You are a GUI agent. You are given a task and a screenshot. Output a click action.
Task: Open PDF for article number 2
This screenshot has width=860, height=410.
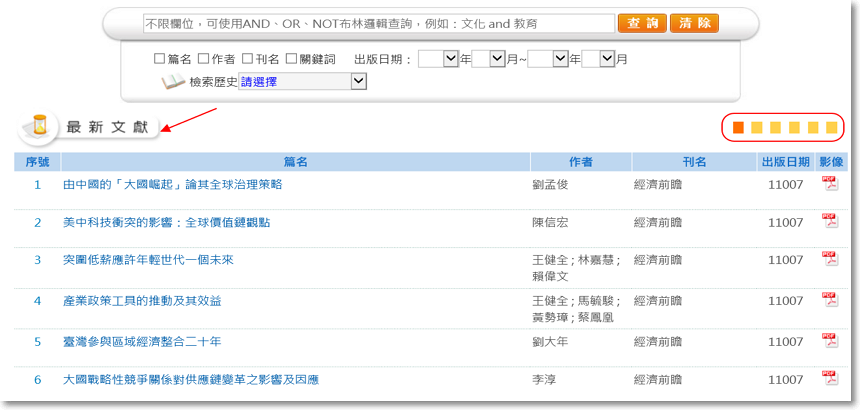tap(829, 220)
